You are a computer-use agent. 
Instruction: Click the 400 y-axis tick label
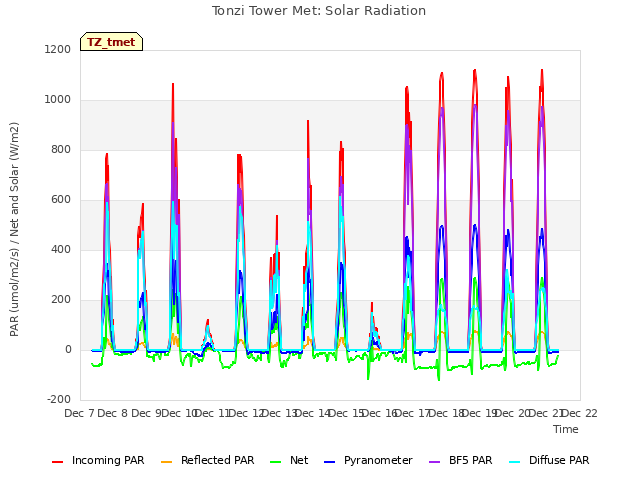pyautogui.click(x=61, y=249)
